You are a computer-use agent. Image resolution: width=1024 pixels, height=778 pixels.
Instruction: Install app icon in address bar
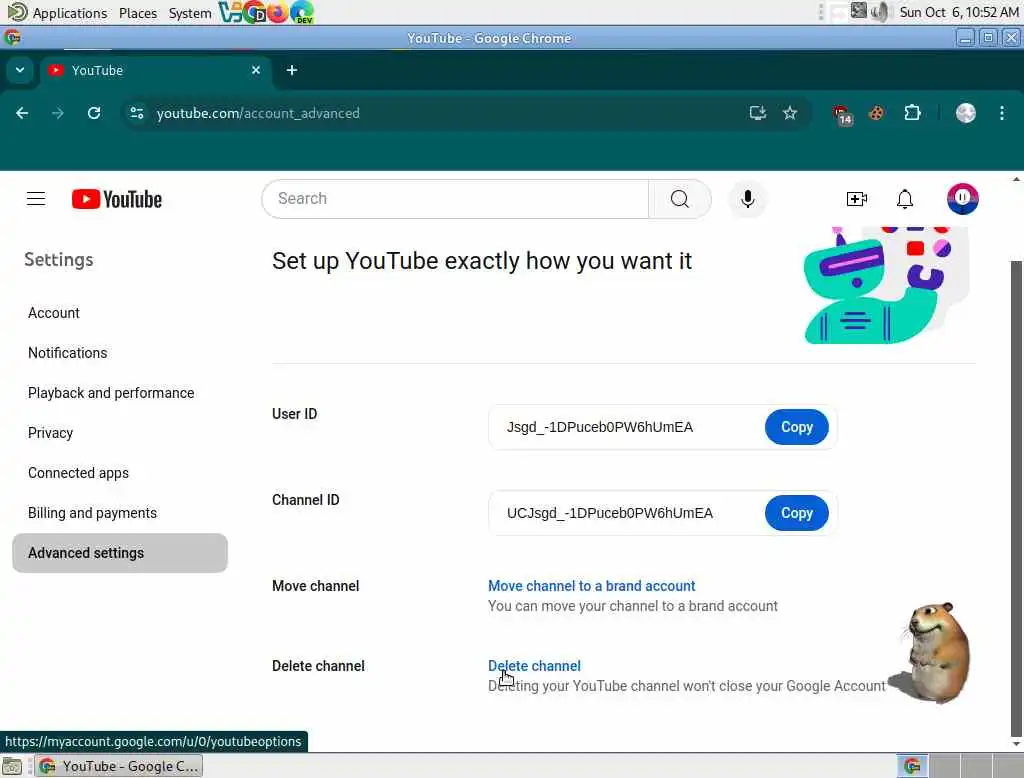758,113
